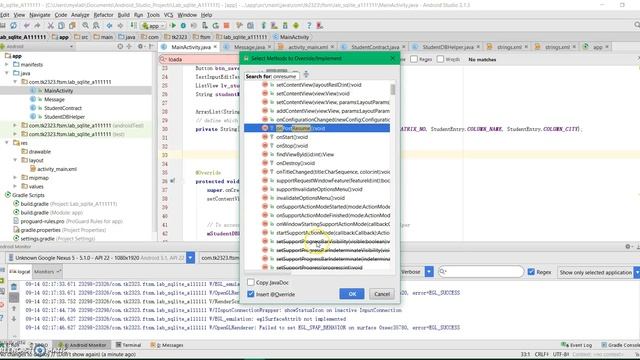Screen dimensions: 640x360
Task: Click the Debug app icon in toolbar
Action: point(183,26)
